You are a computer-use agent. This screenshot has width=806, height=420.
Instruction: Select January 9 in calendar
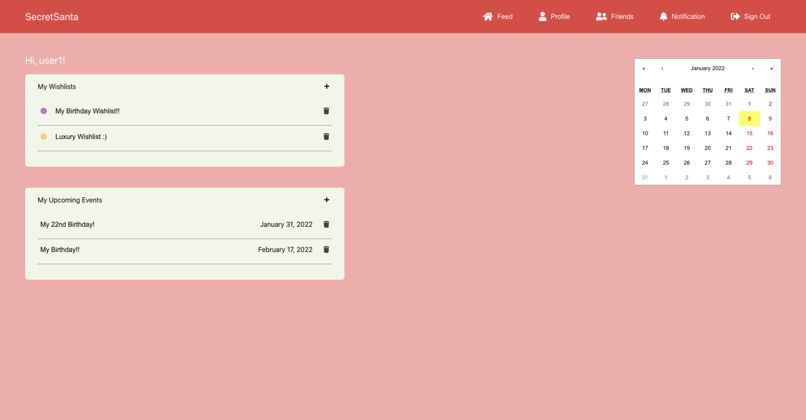[770, 119]
